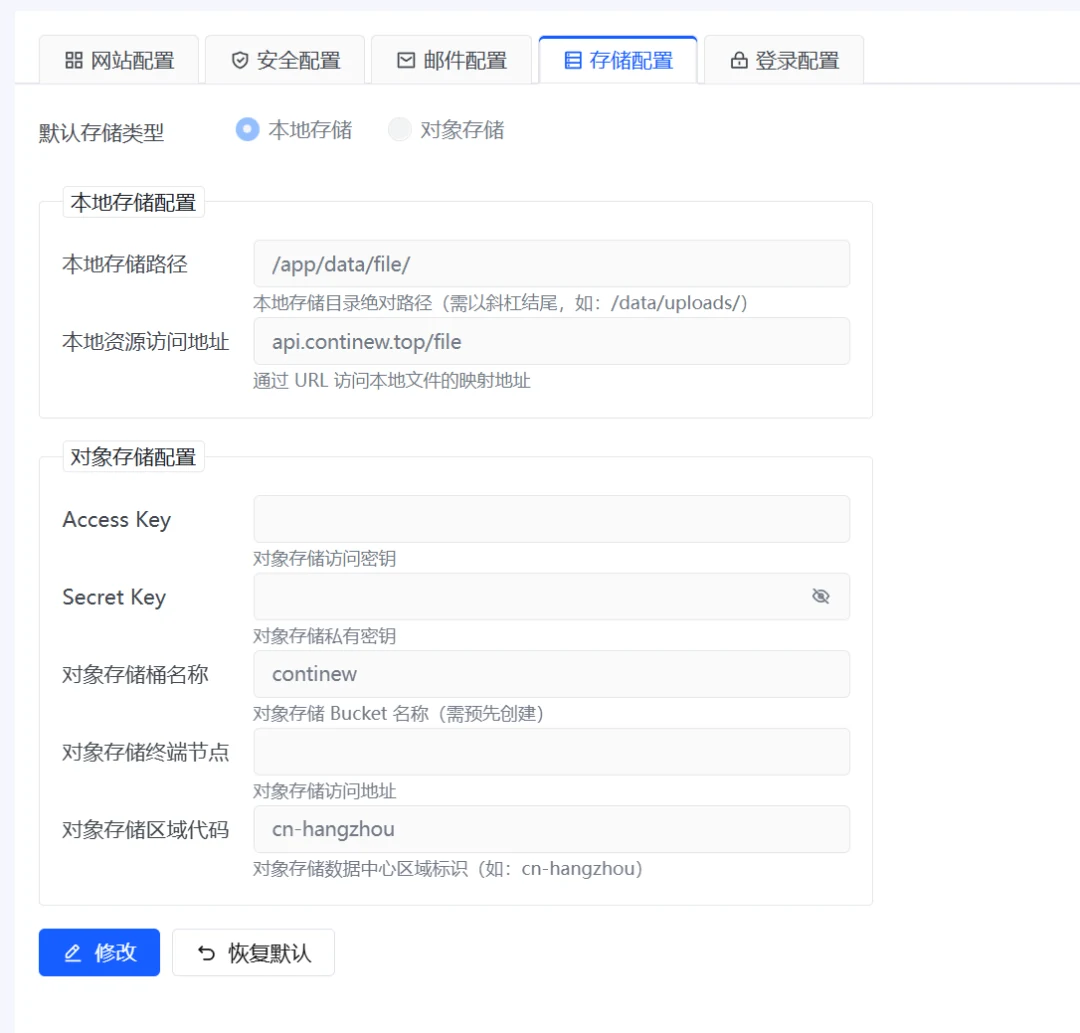Click the storage icon on 存储配置 tab
This screenshot has width=1080, height=1033.
tap(572, 61)
